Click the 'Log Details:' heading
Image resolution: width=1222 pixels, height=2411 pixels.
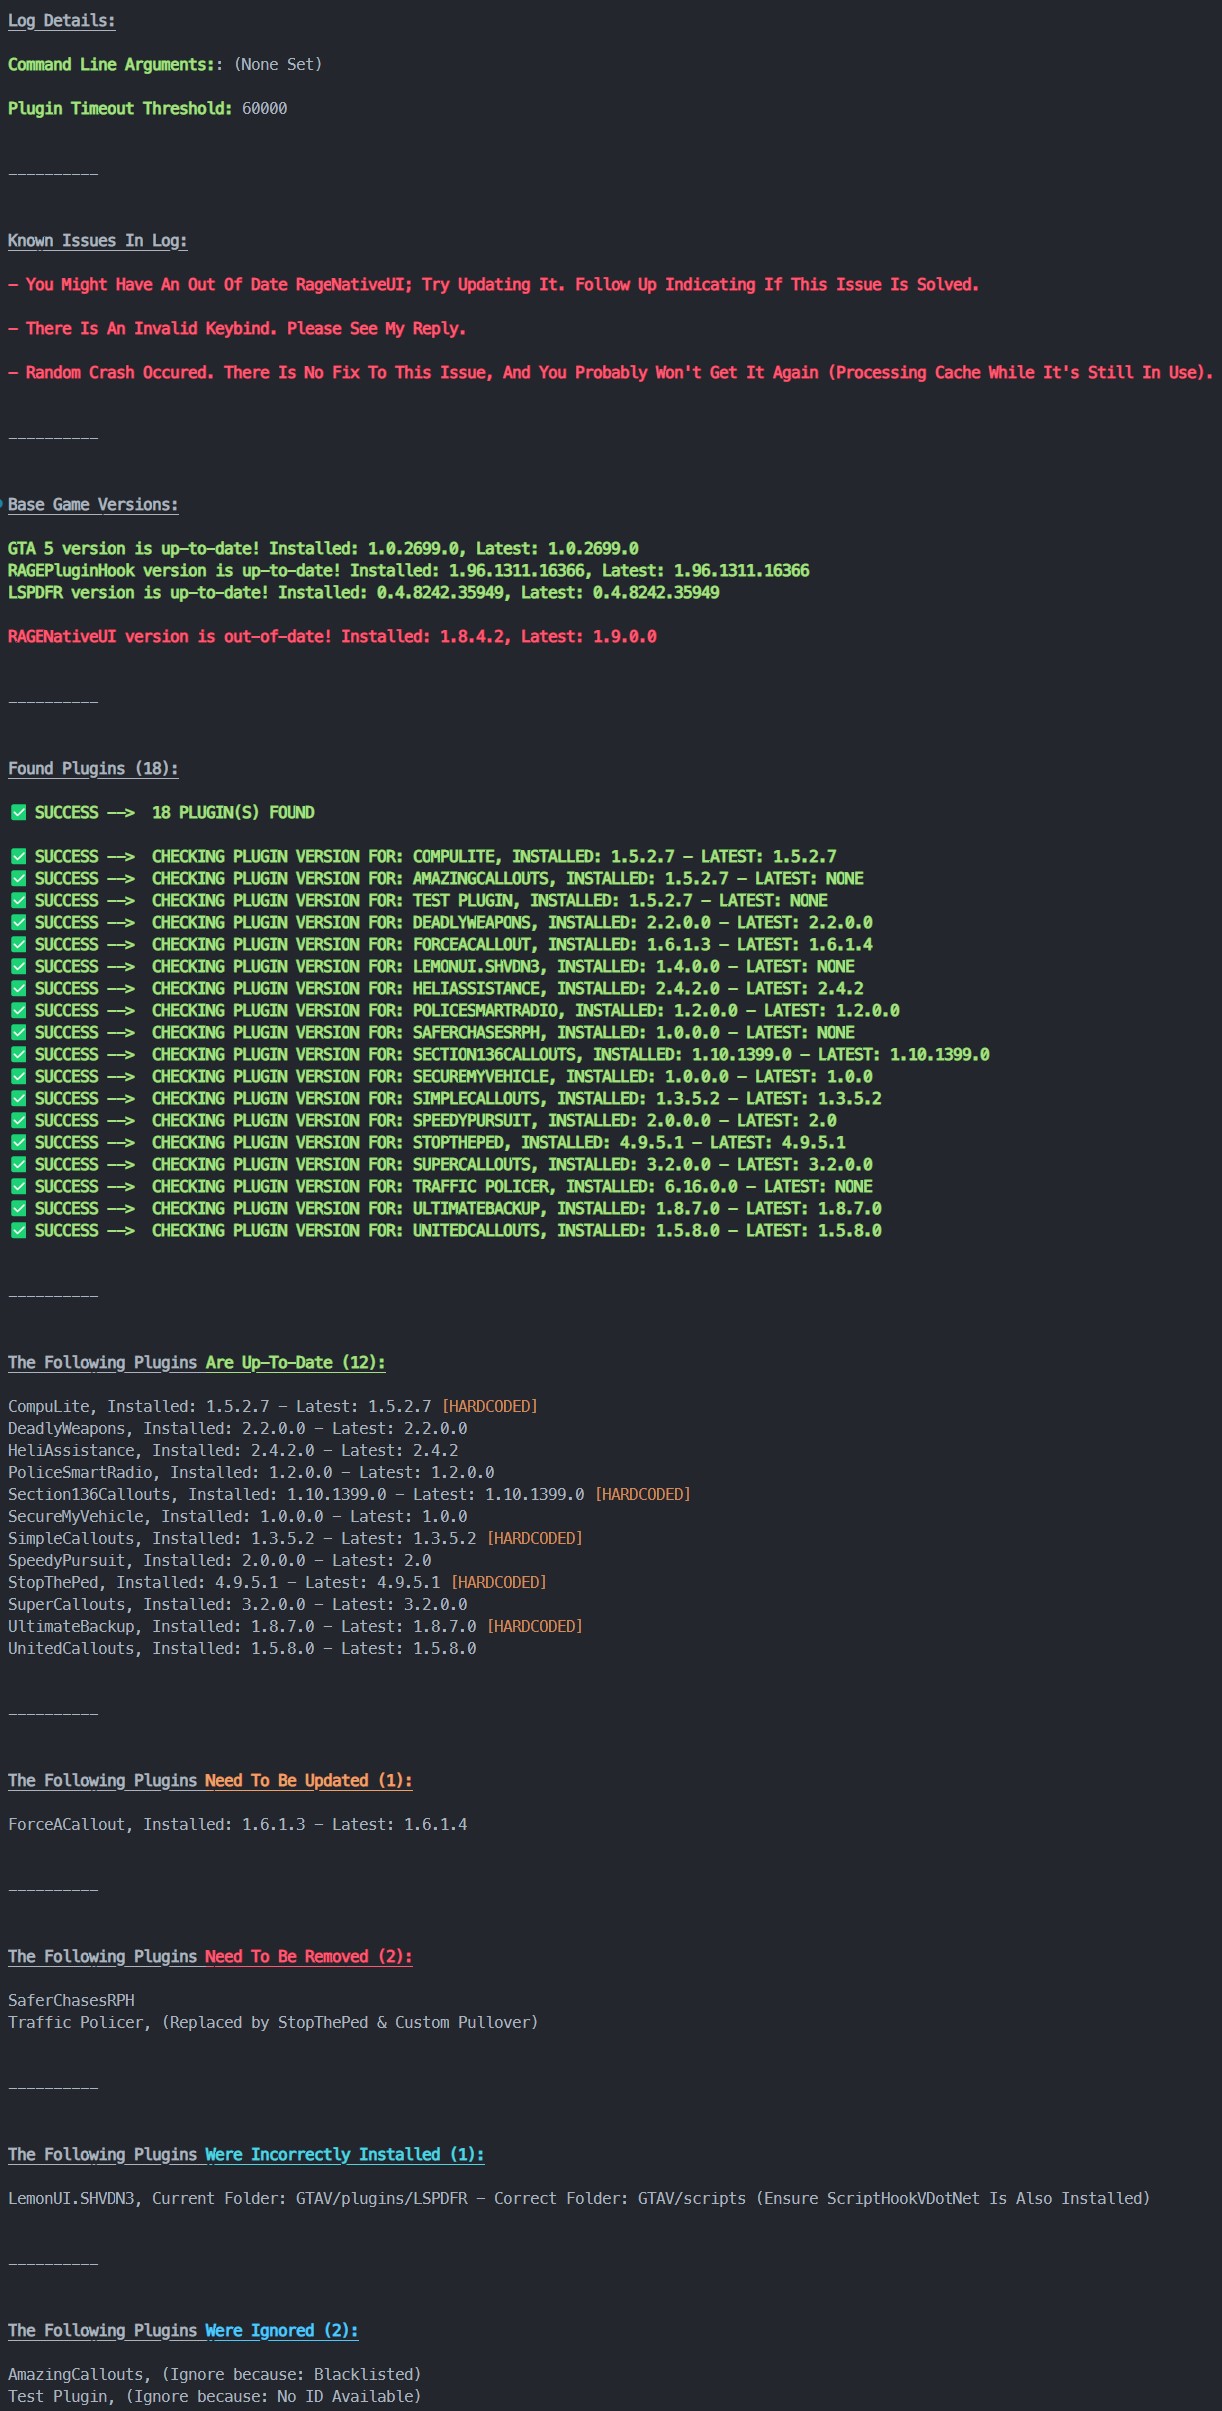(x=62, y=21)
